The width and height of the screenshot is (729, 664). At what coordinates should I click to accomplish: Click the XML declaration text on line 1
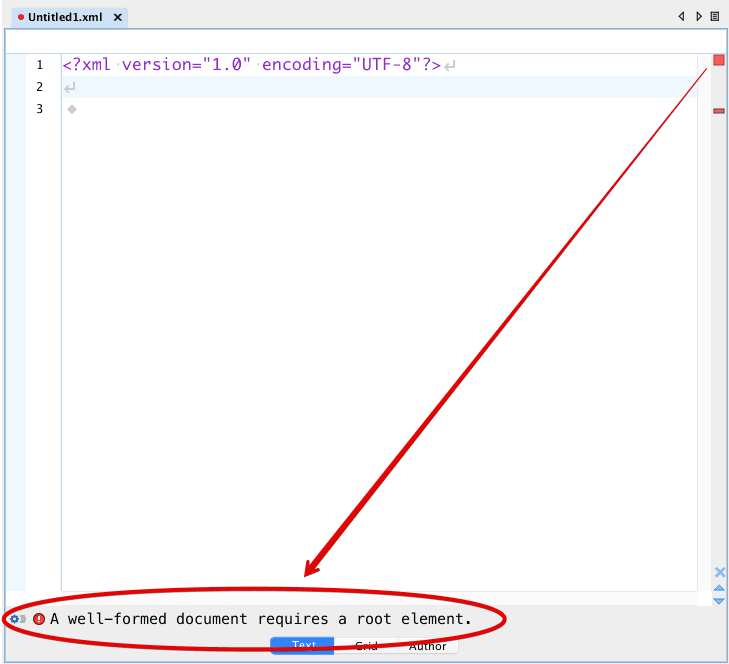(x=250, y=65)
